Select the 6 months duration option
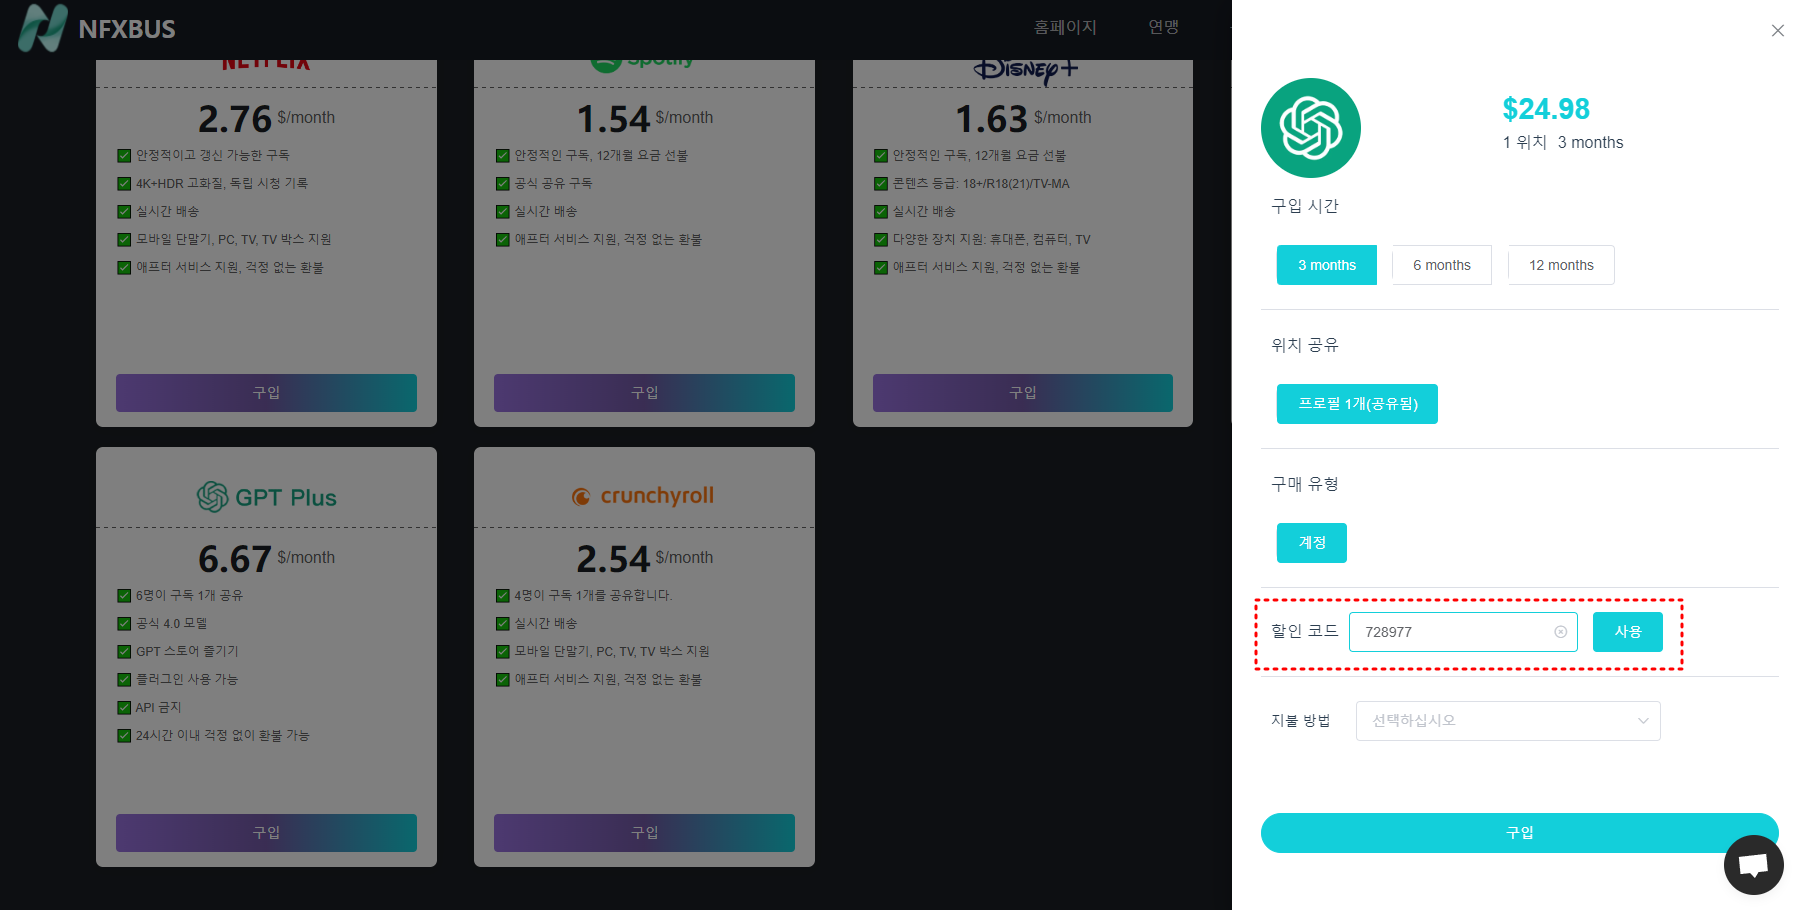 (1441, 264)
